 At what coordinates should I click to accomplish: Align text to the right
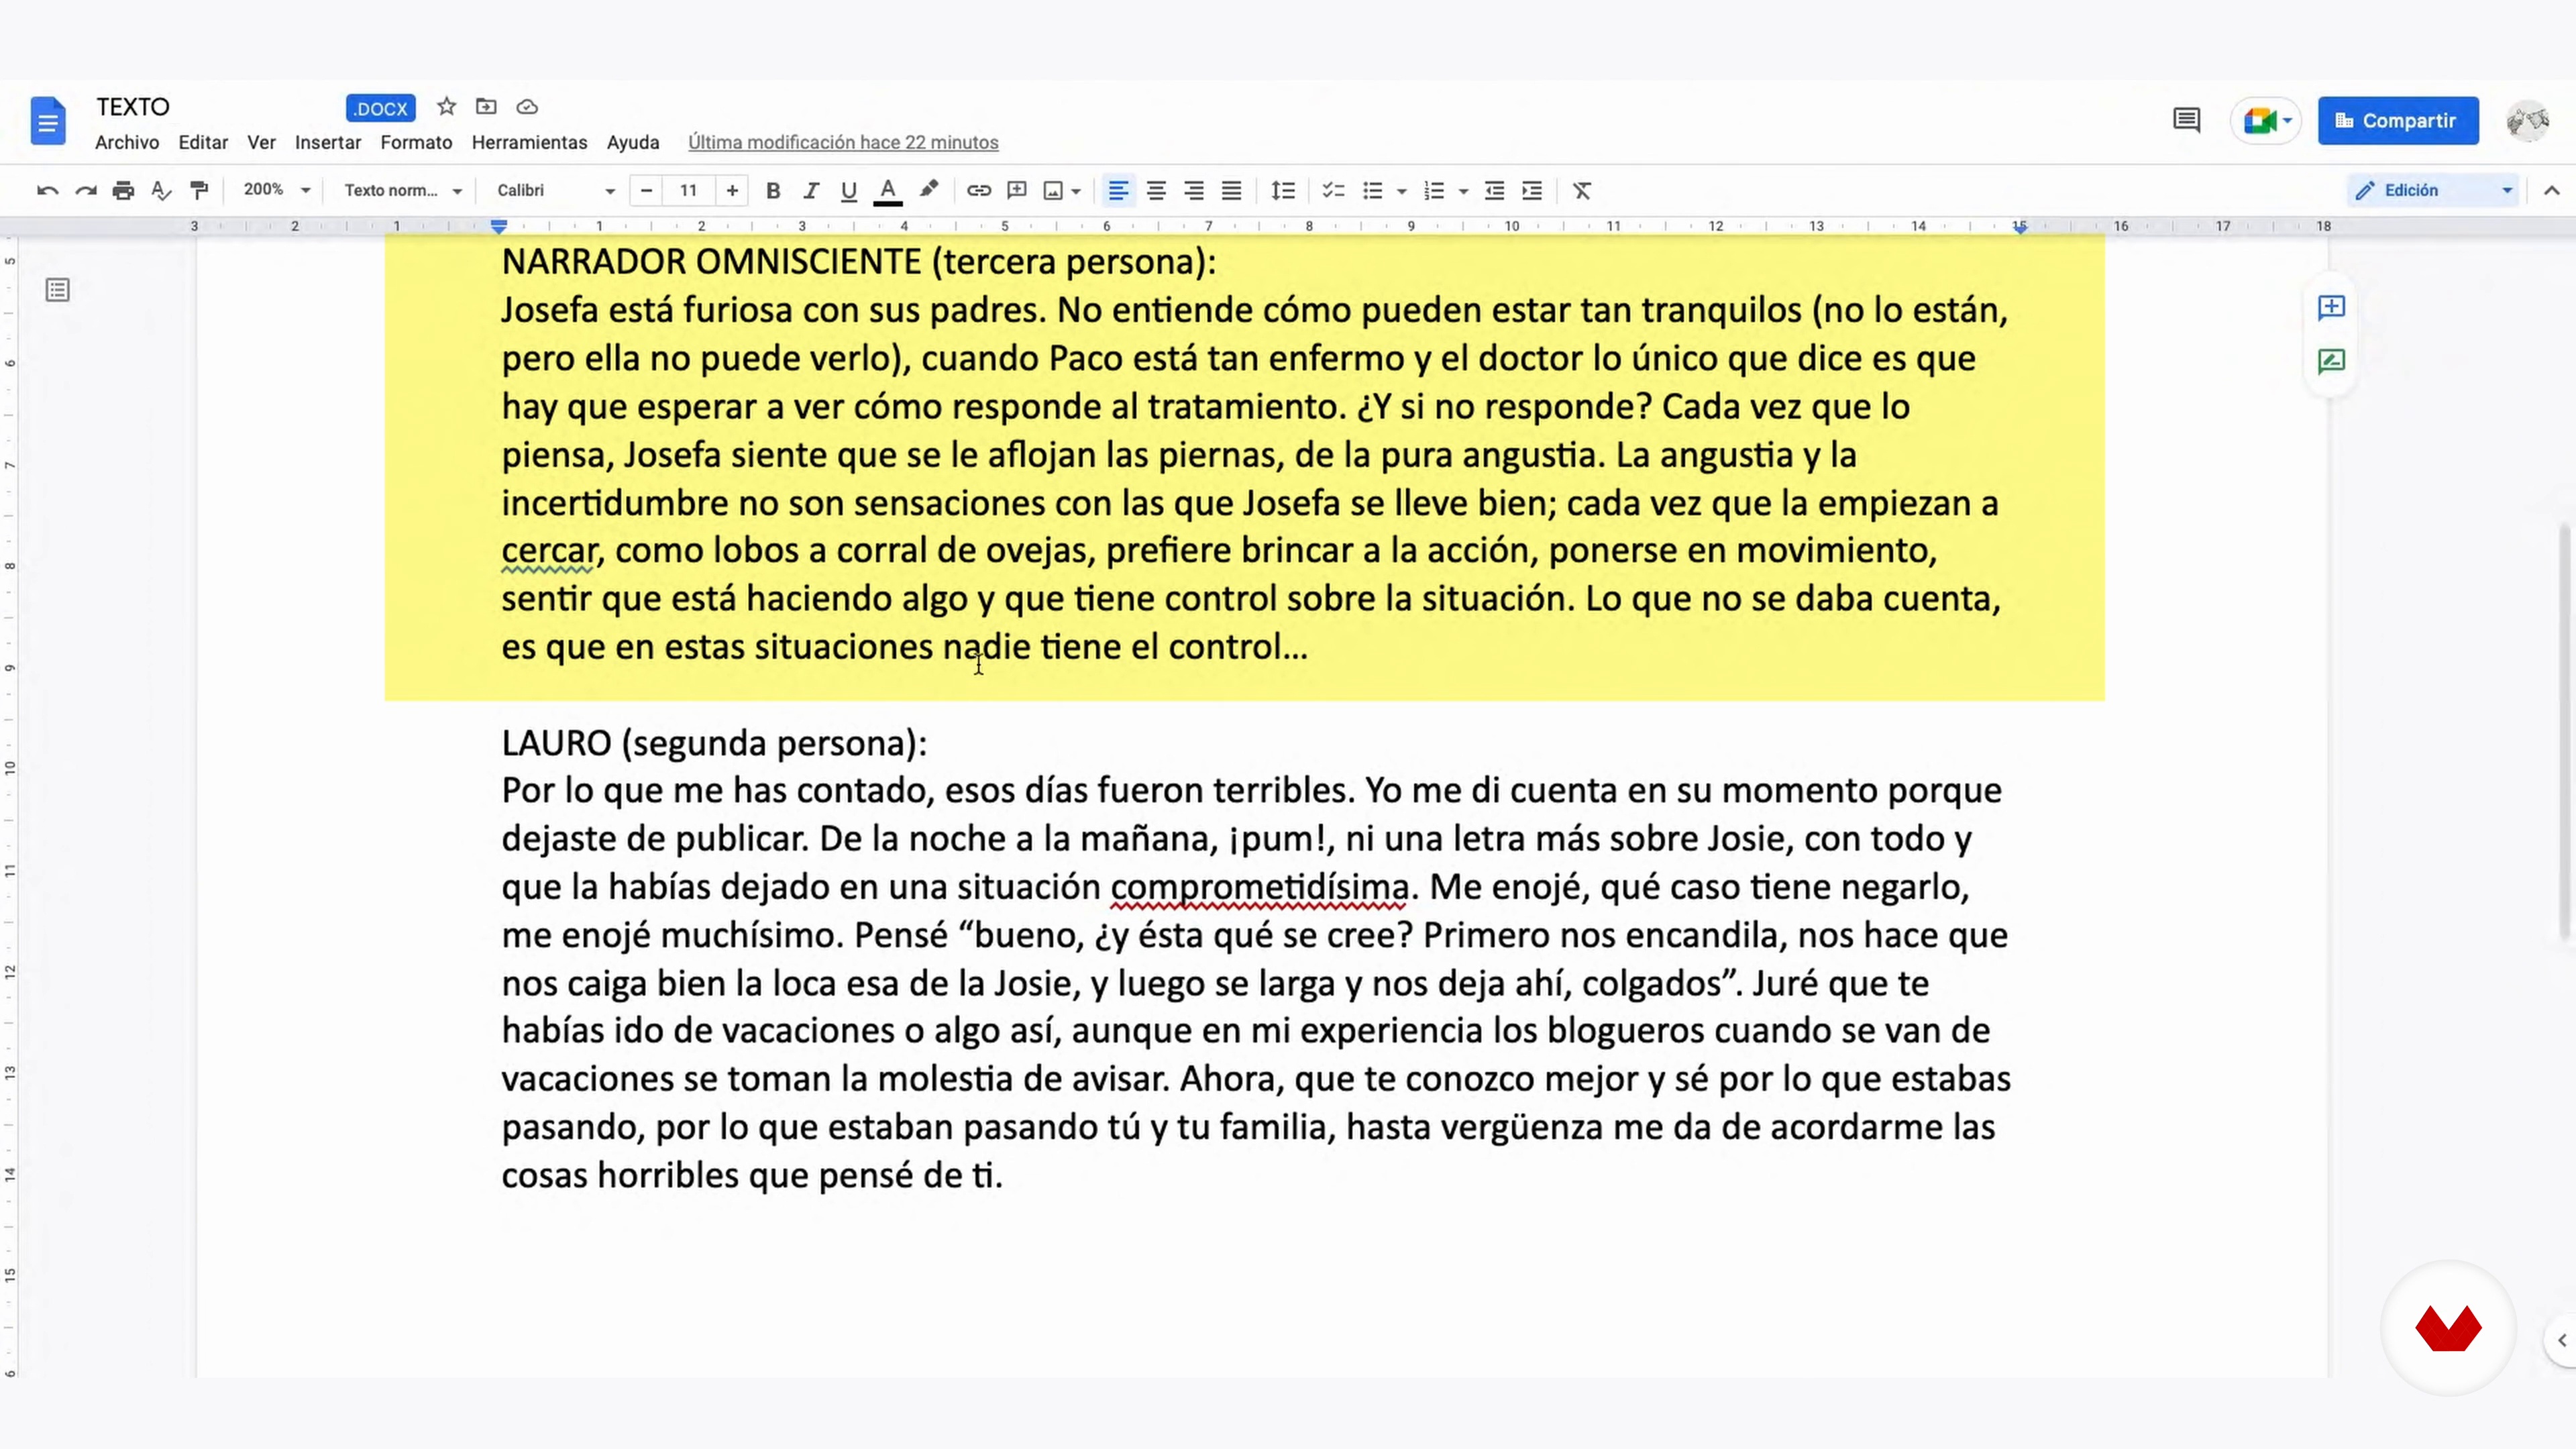pyautogui.click(x=1194, y=190)
